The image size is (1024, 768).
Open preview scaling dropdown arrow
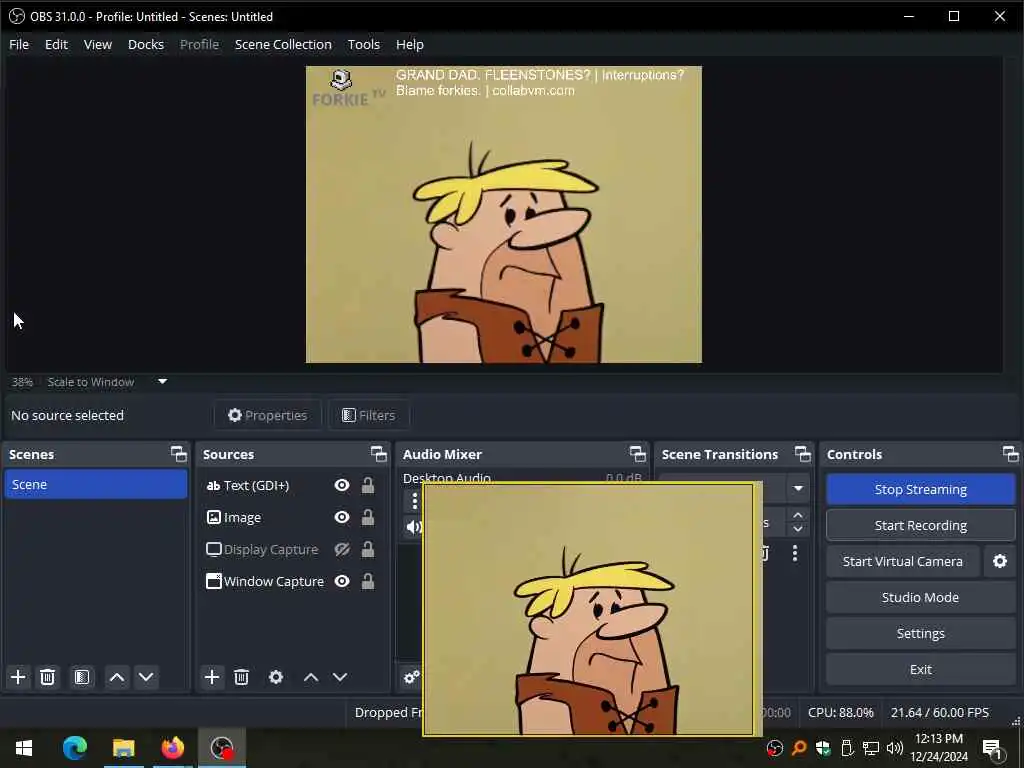point(163,381)
